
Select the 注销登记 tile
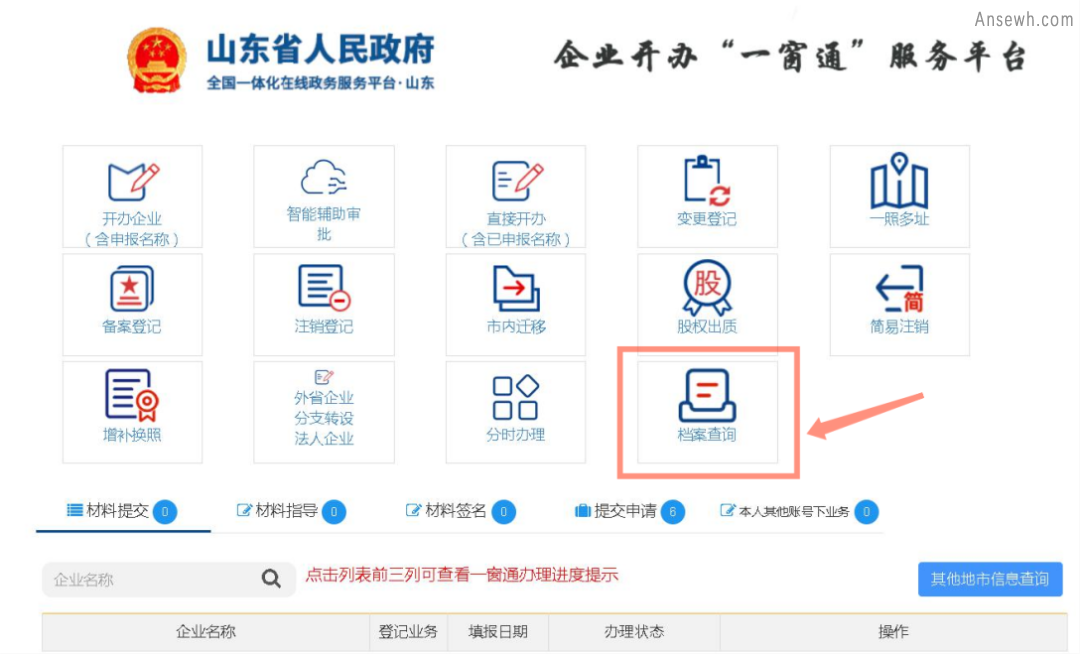pos(324,305)
